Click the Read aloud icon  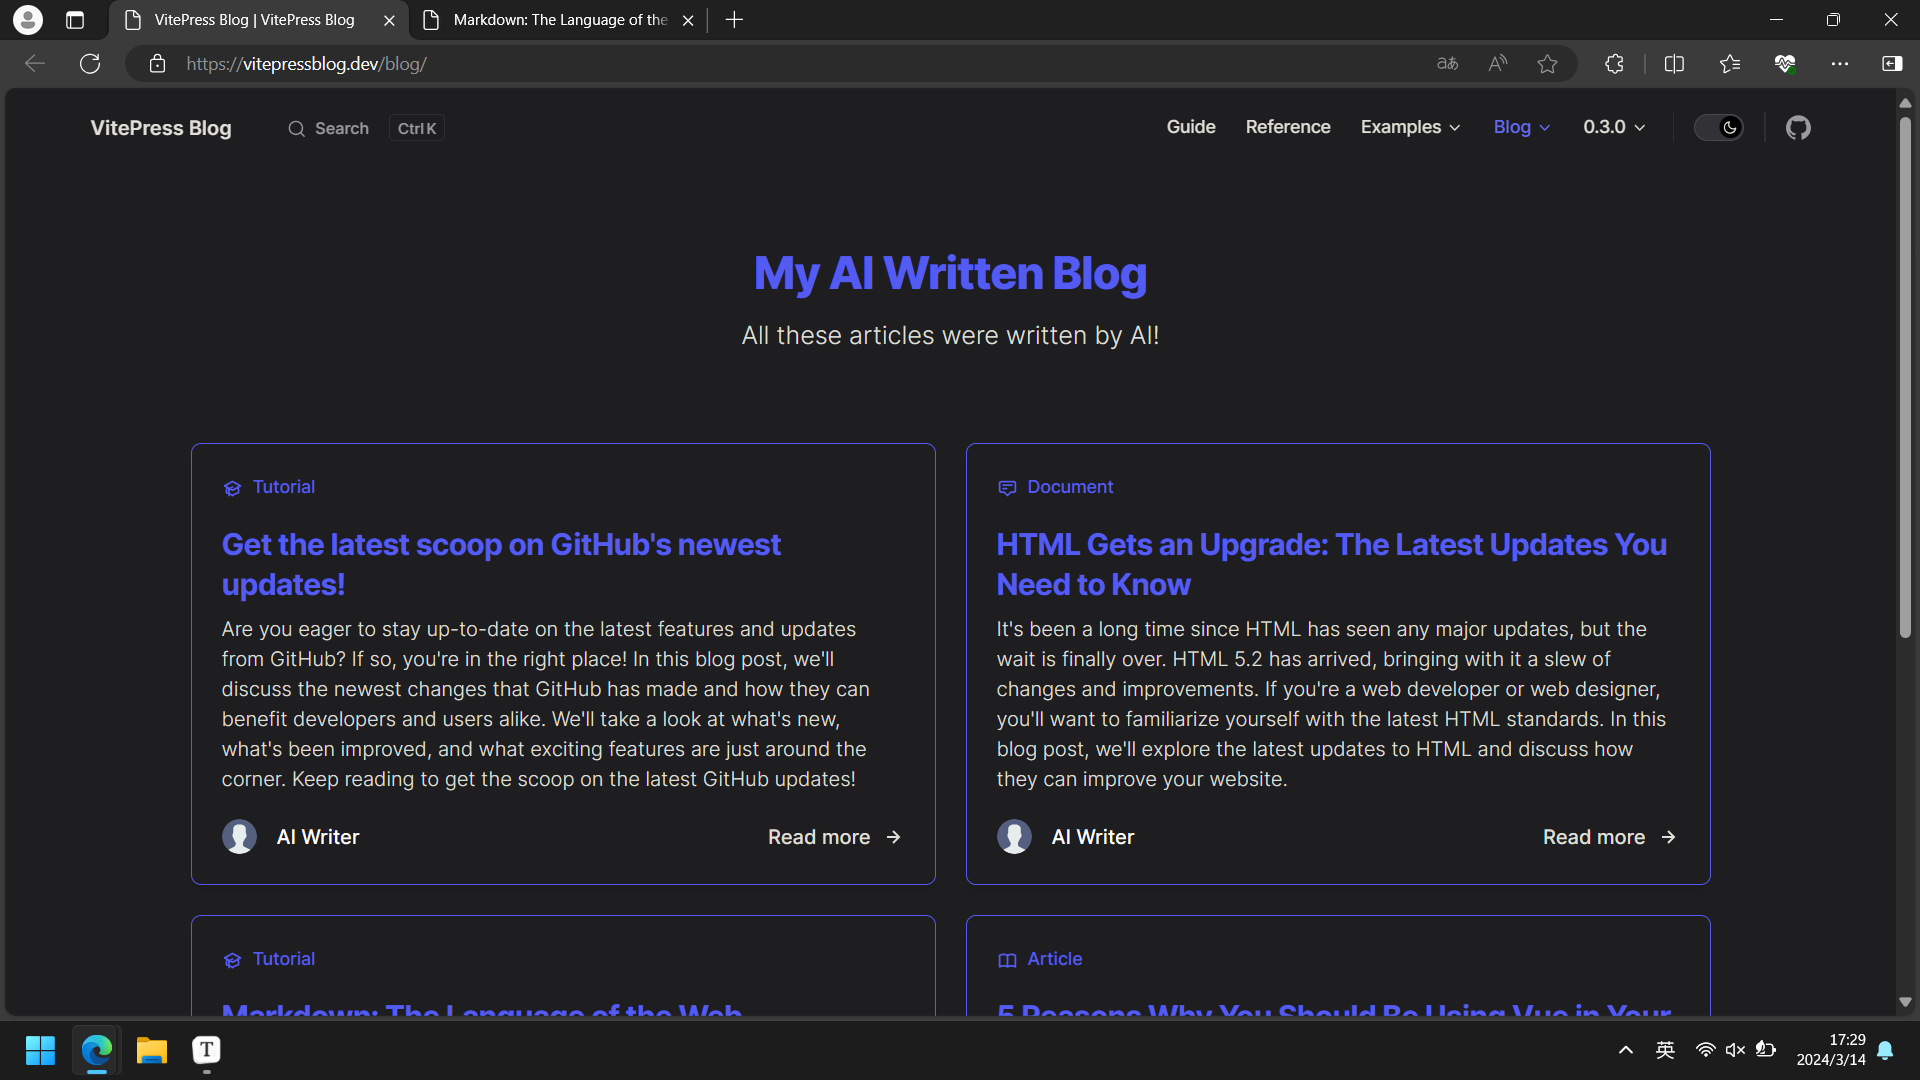1497,64
